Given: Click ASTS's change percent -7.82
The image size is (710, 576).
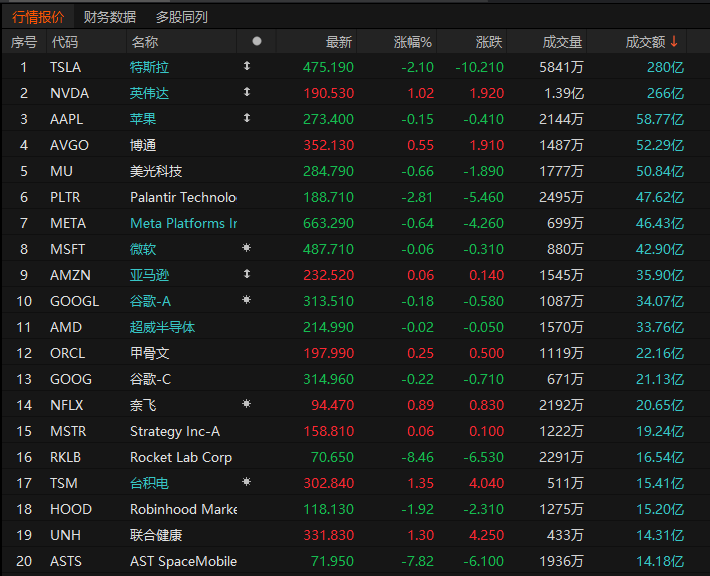Looking at the screenshot, I should pos(417,562).
